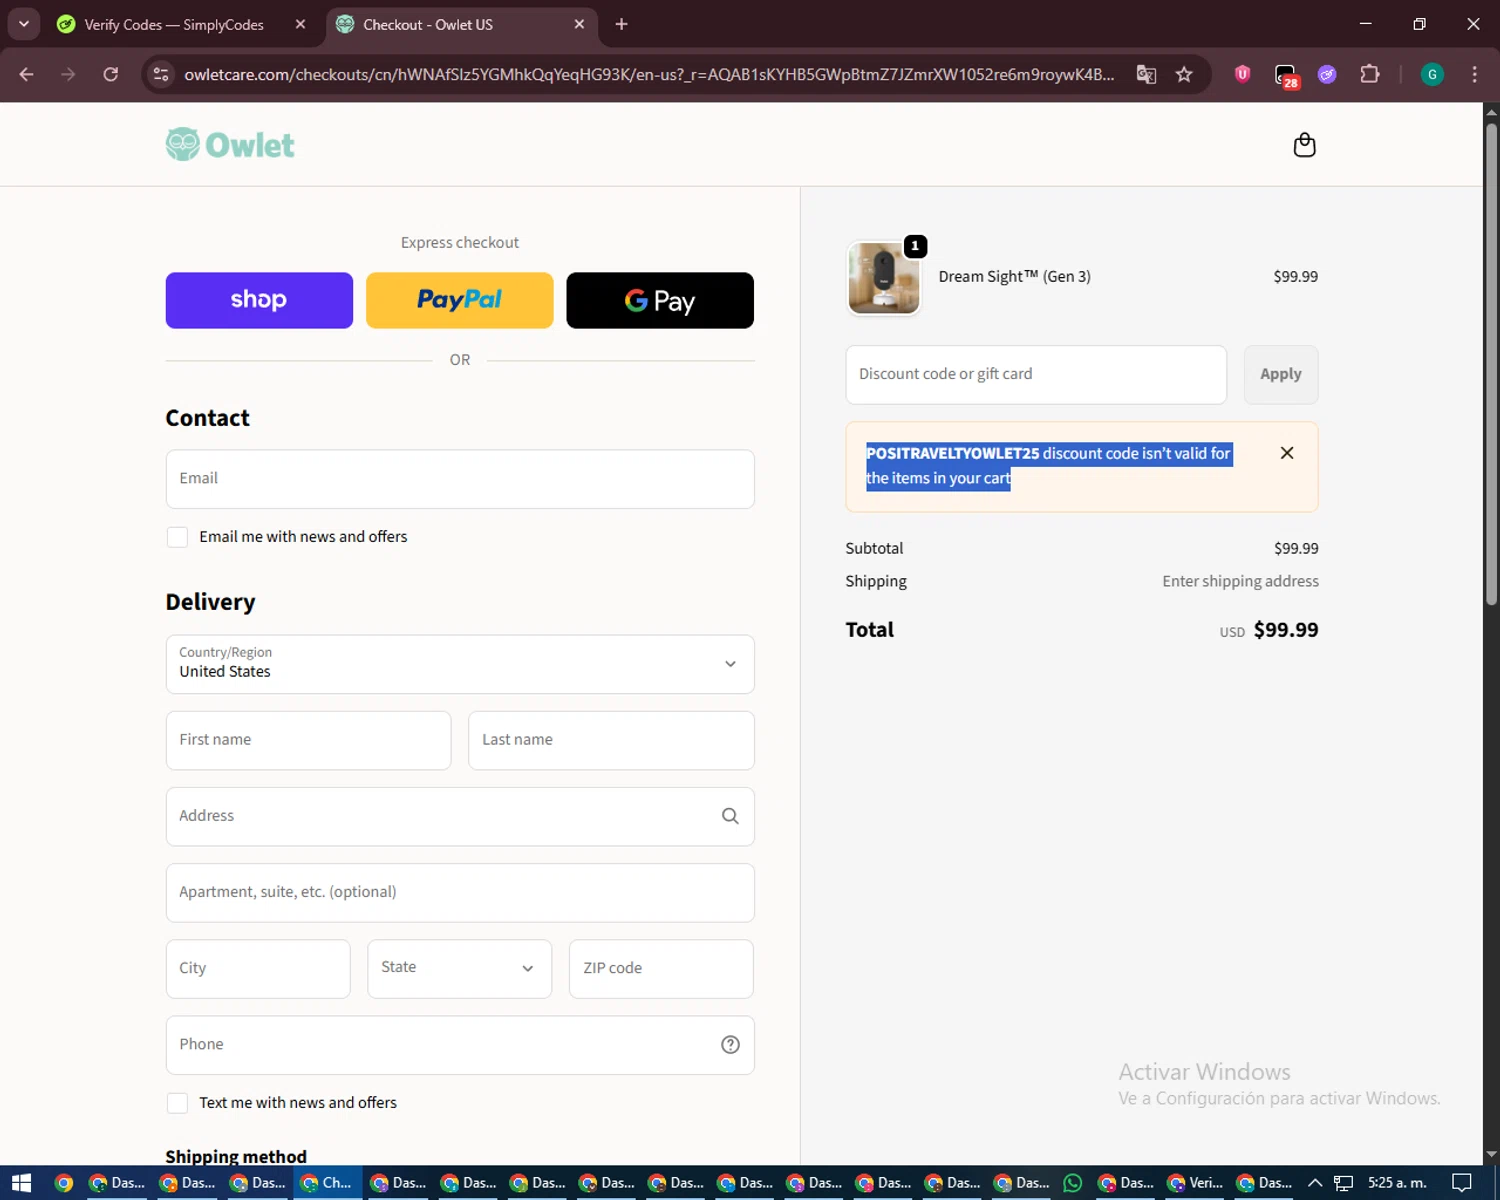Screen dimensions: 1500x1200
Task: Open the Ch... Chrome taskbar window
Action: click(x=327, y=1183)
